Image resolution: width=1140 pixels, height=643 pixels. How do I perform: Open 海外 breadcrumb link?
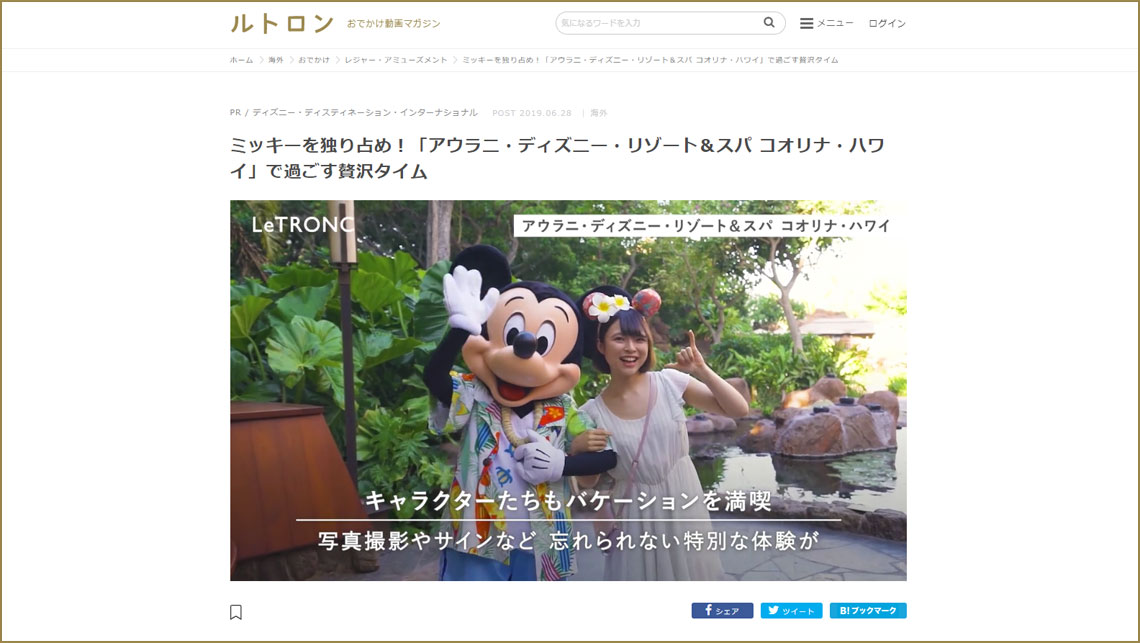click(276, 60)
